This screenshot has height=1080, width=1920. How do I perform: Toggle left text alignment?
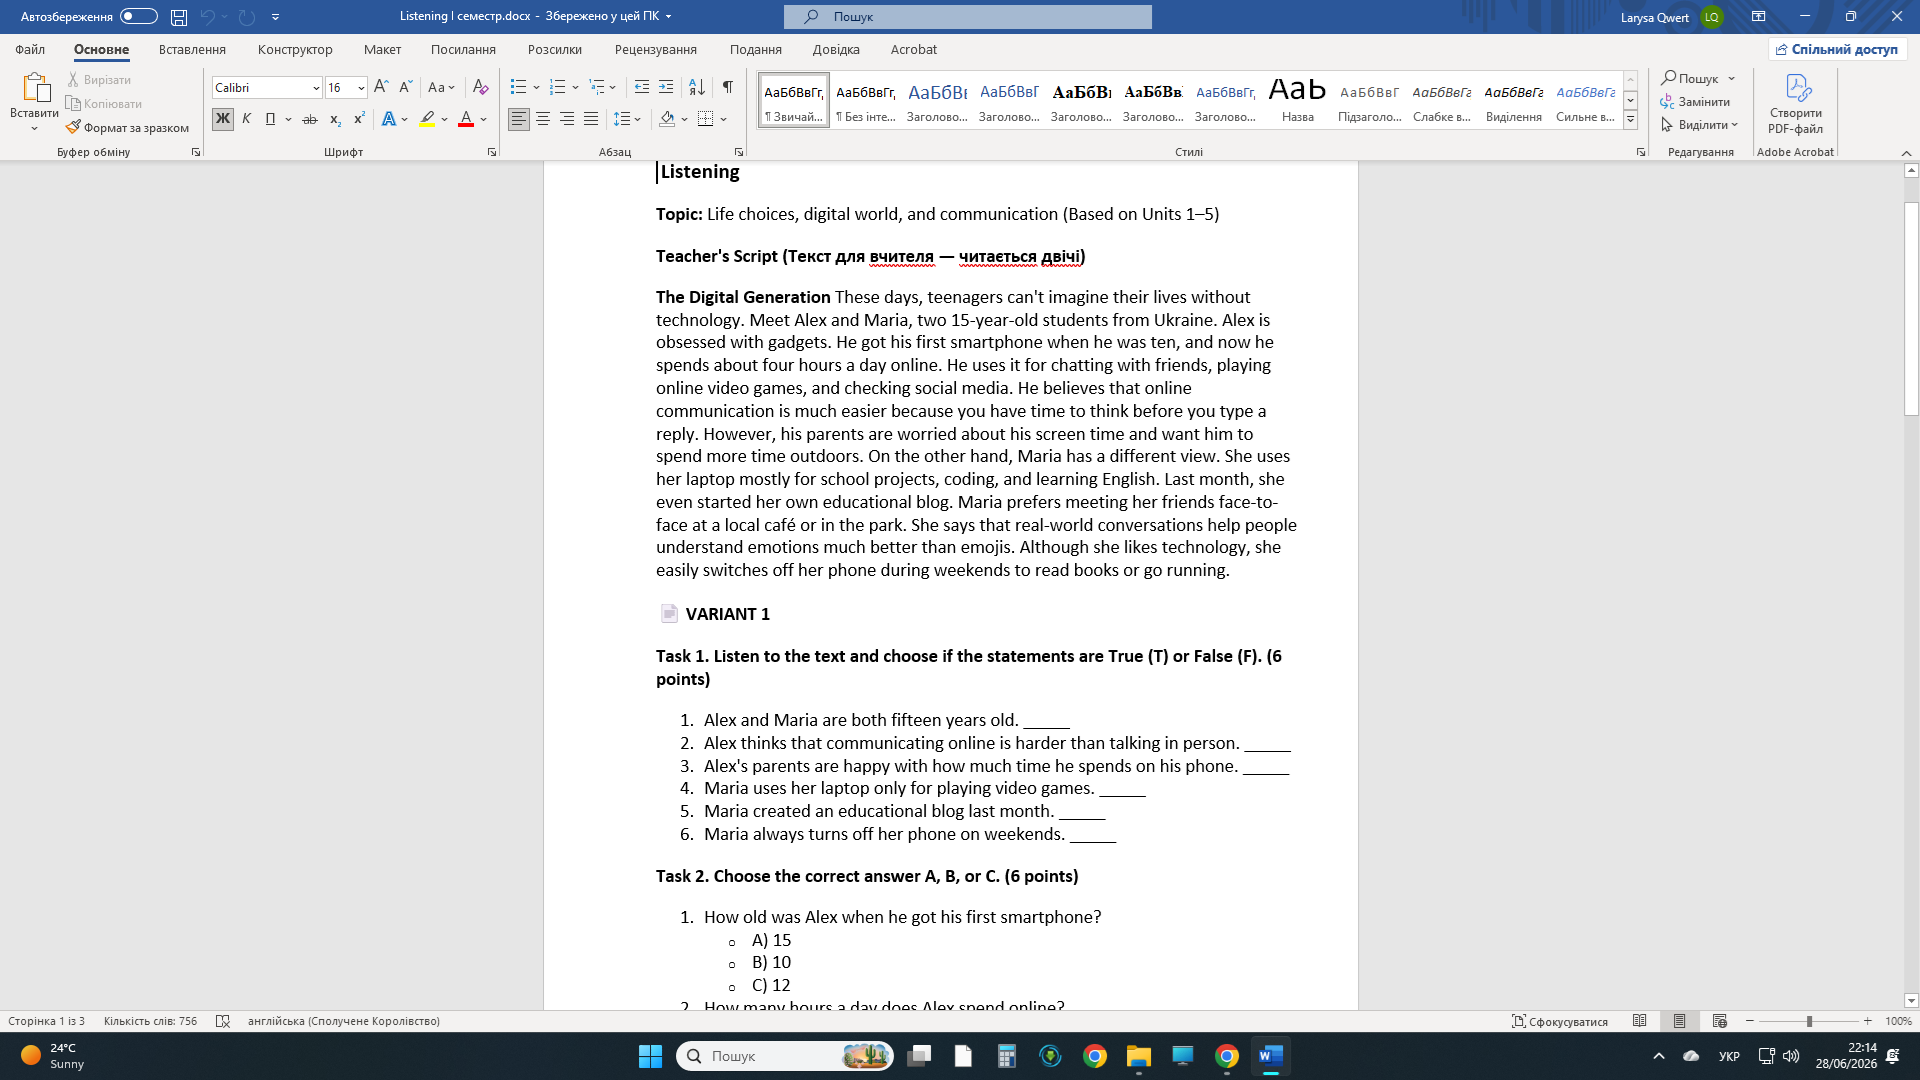click(x=519, y=119)
